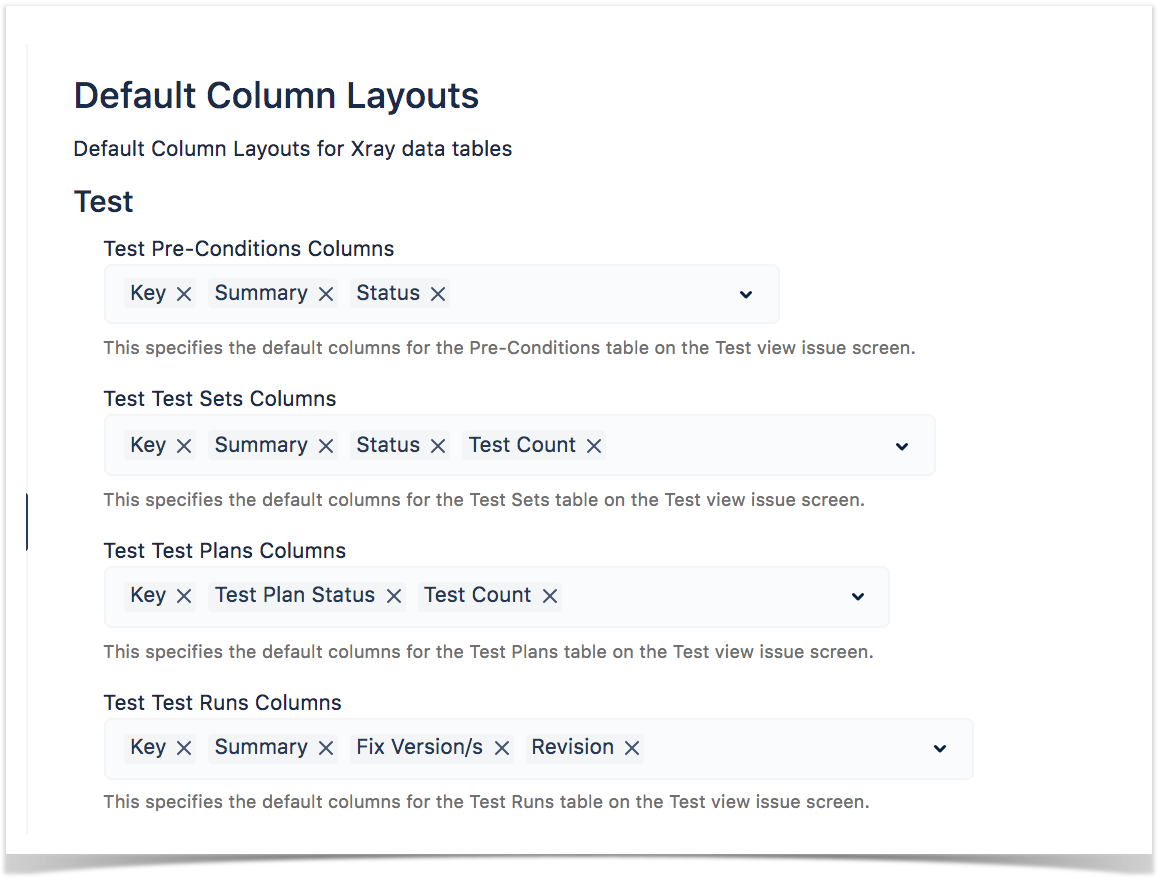Open the Test Test Sets Columns dropdown
The height and width of the screenshot is (883, 1166).
point(902,446)
